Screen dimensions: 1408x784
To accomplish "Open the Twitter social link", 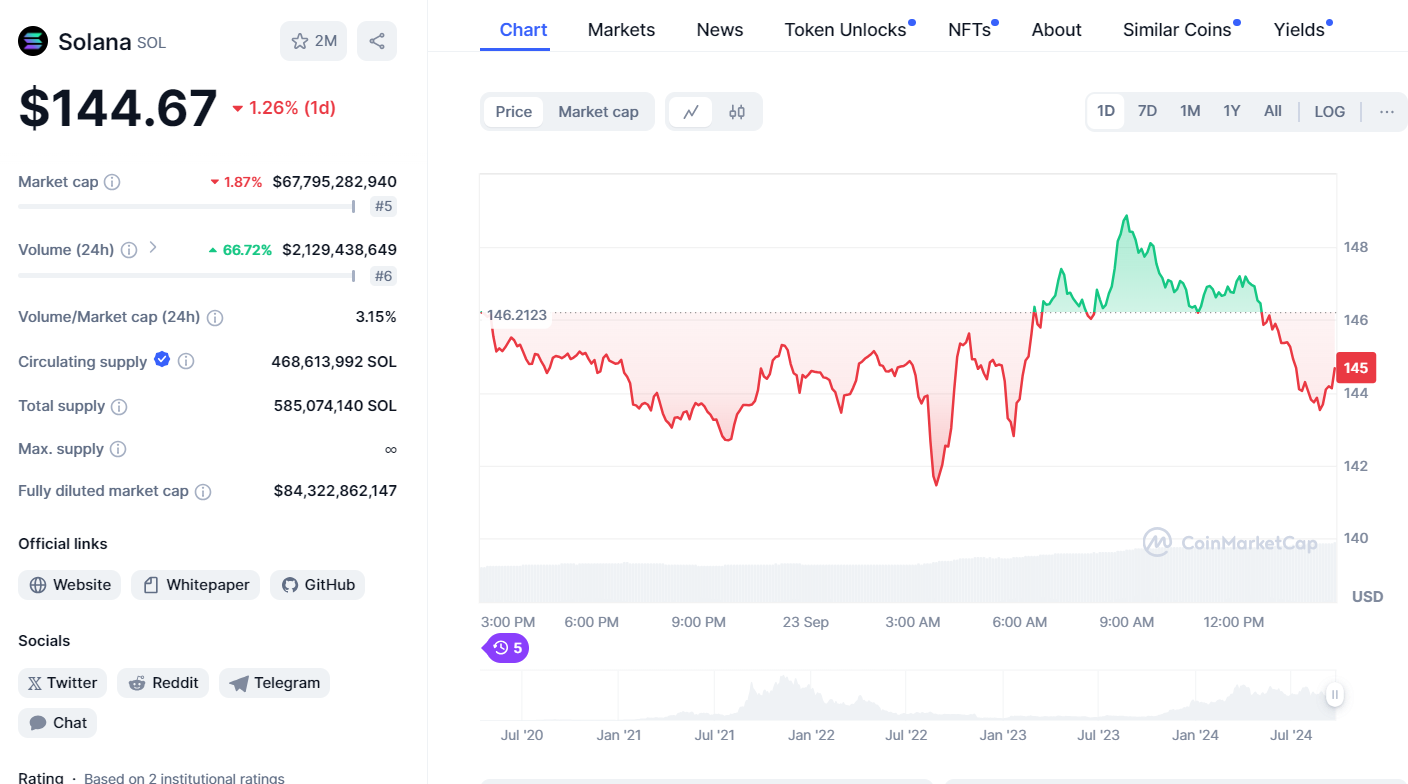I will [x=63, y=683].
